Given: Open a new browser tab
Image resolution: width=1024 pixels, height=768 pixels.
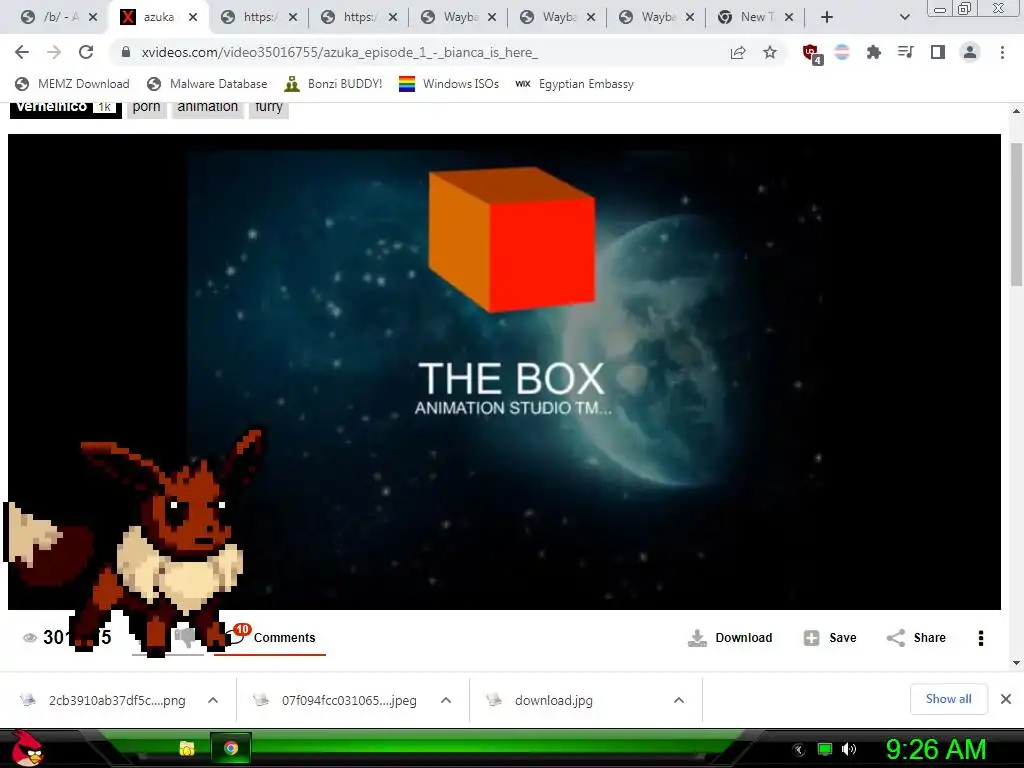Looking at the screenshot, I should (827, 17).
